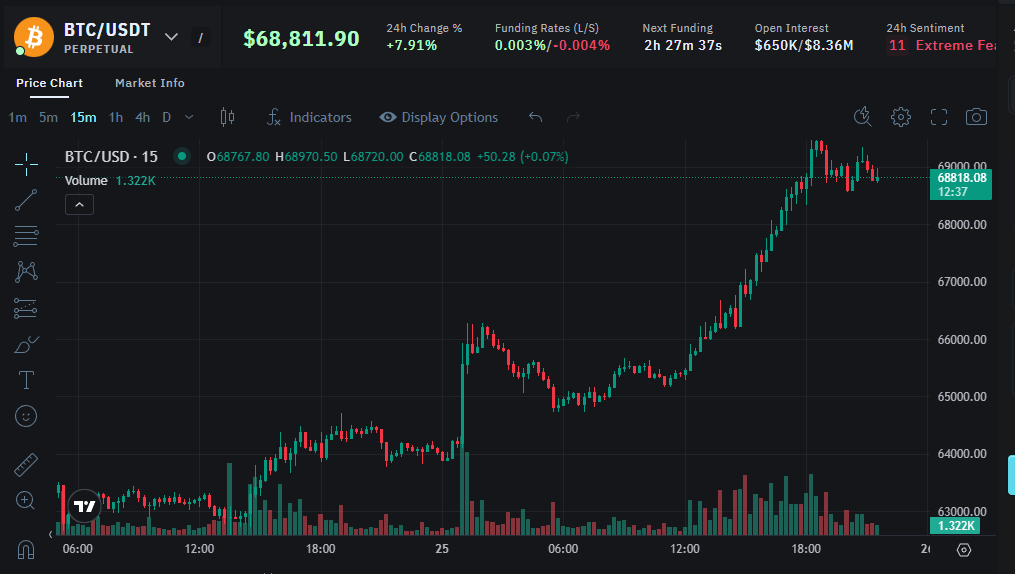The image size is (1015, 574).
Task: Open Display Options
Action: [x=439, y=117]
